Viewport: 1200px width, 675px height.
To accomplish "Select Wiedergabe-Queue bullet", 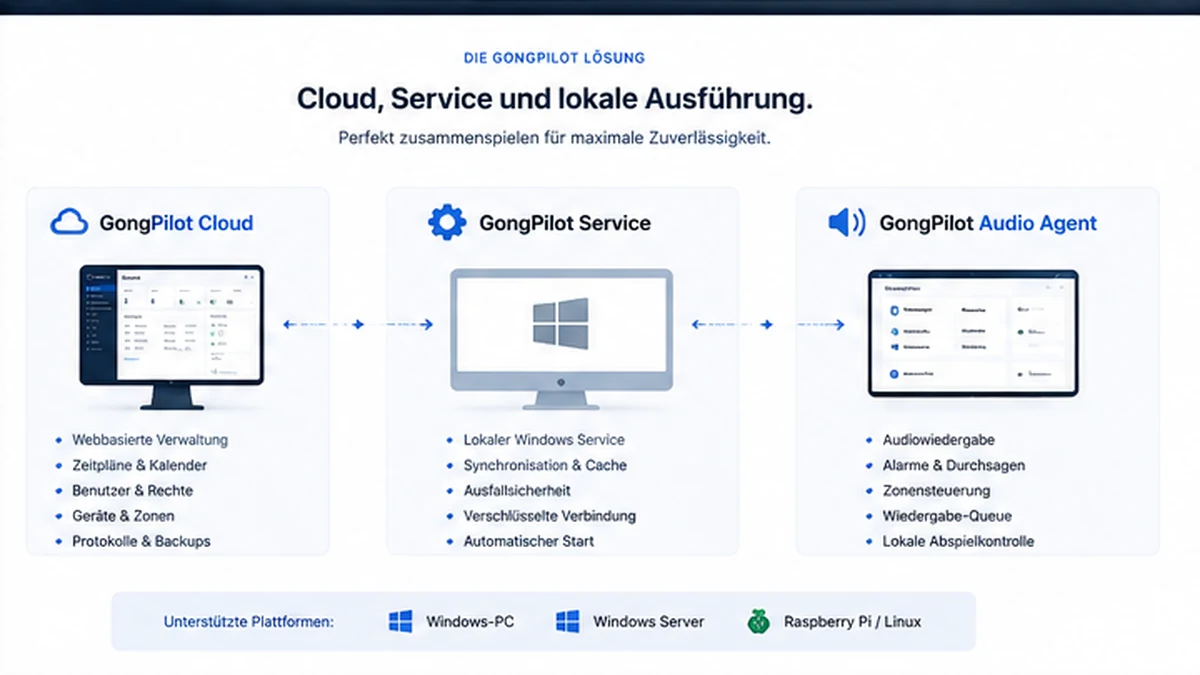I will pos(947,516).
